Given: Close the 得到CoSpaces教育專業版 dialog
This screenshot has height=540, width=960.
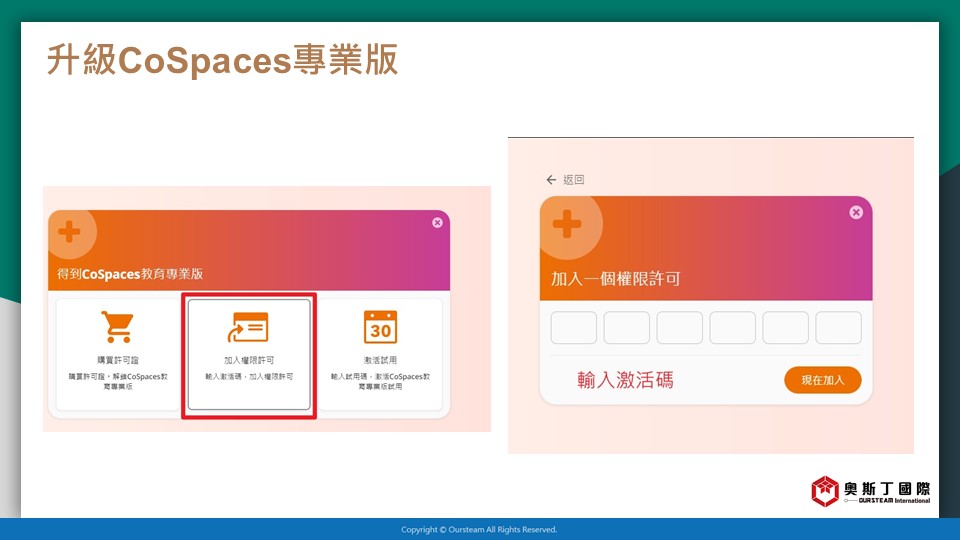Looking at the screenshot, I should [x=437, y=223].
